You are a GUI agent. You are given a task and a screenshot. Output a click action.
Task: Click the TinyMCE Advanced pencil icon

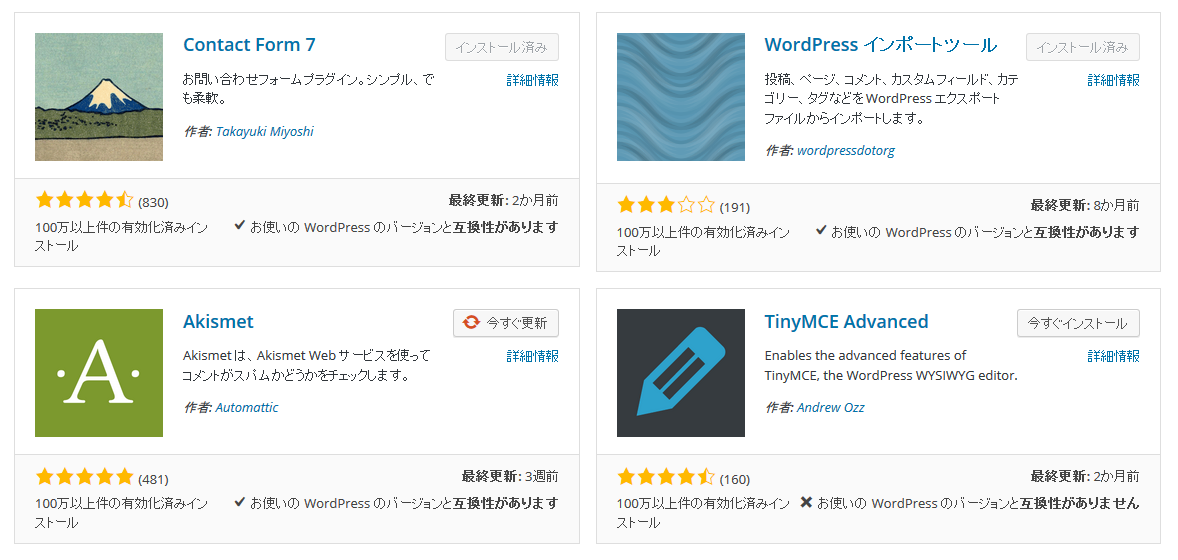pyautogui.click(x=681, y=373)
